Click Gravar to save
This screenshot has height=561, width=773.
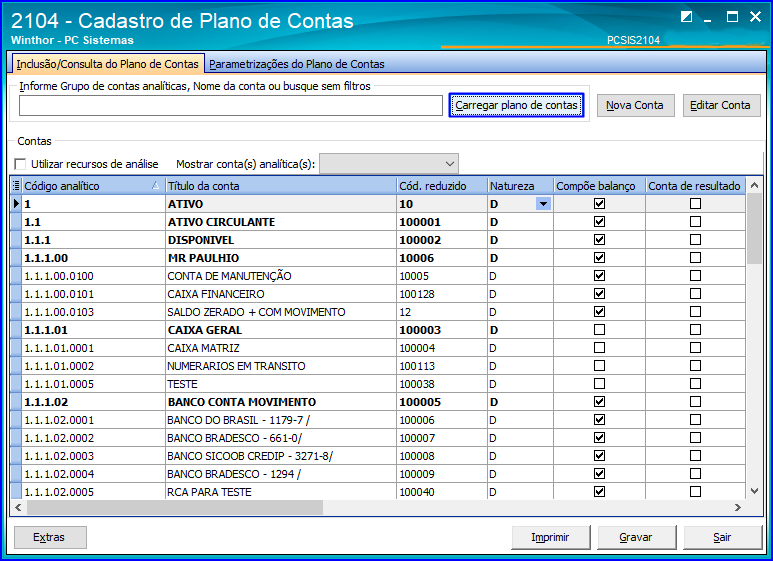[636, 537]
